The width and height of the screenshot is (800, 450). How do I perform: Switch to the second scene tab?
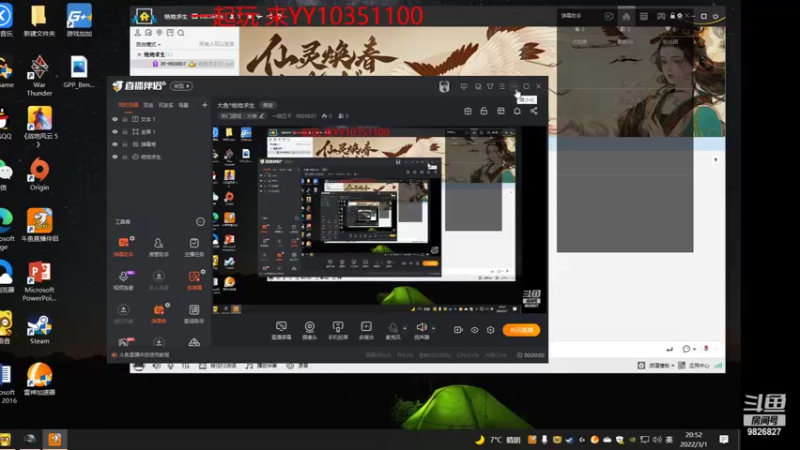point(148,105)
